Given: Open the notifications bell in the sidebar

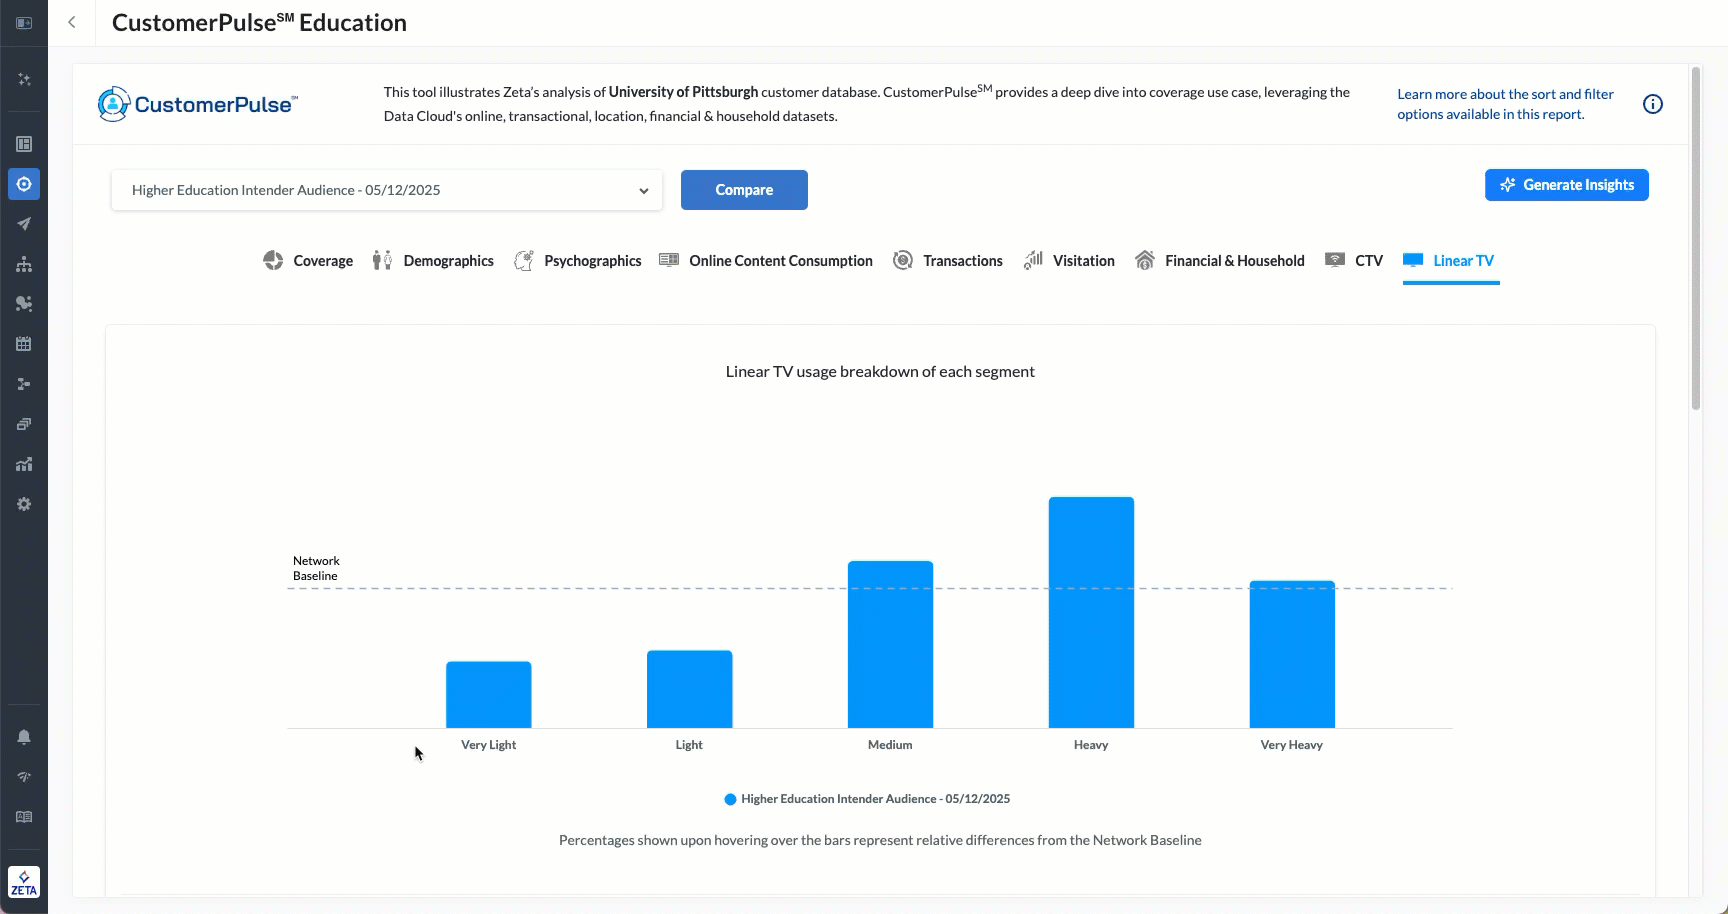Looking at the screenshot, I should click(x=24, y=737).
